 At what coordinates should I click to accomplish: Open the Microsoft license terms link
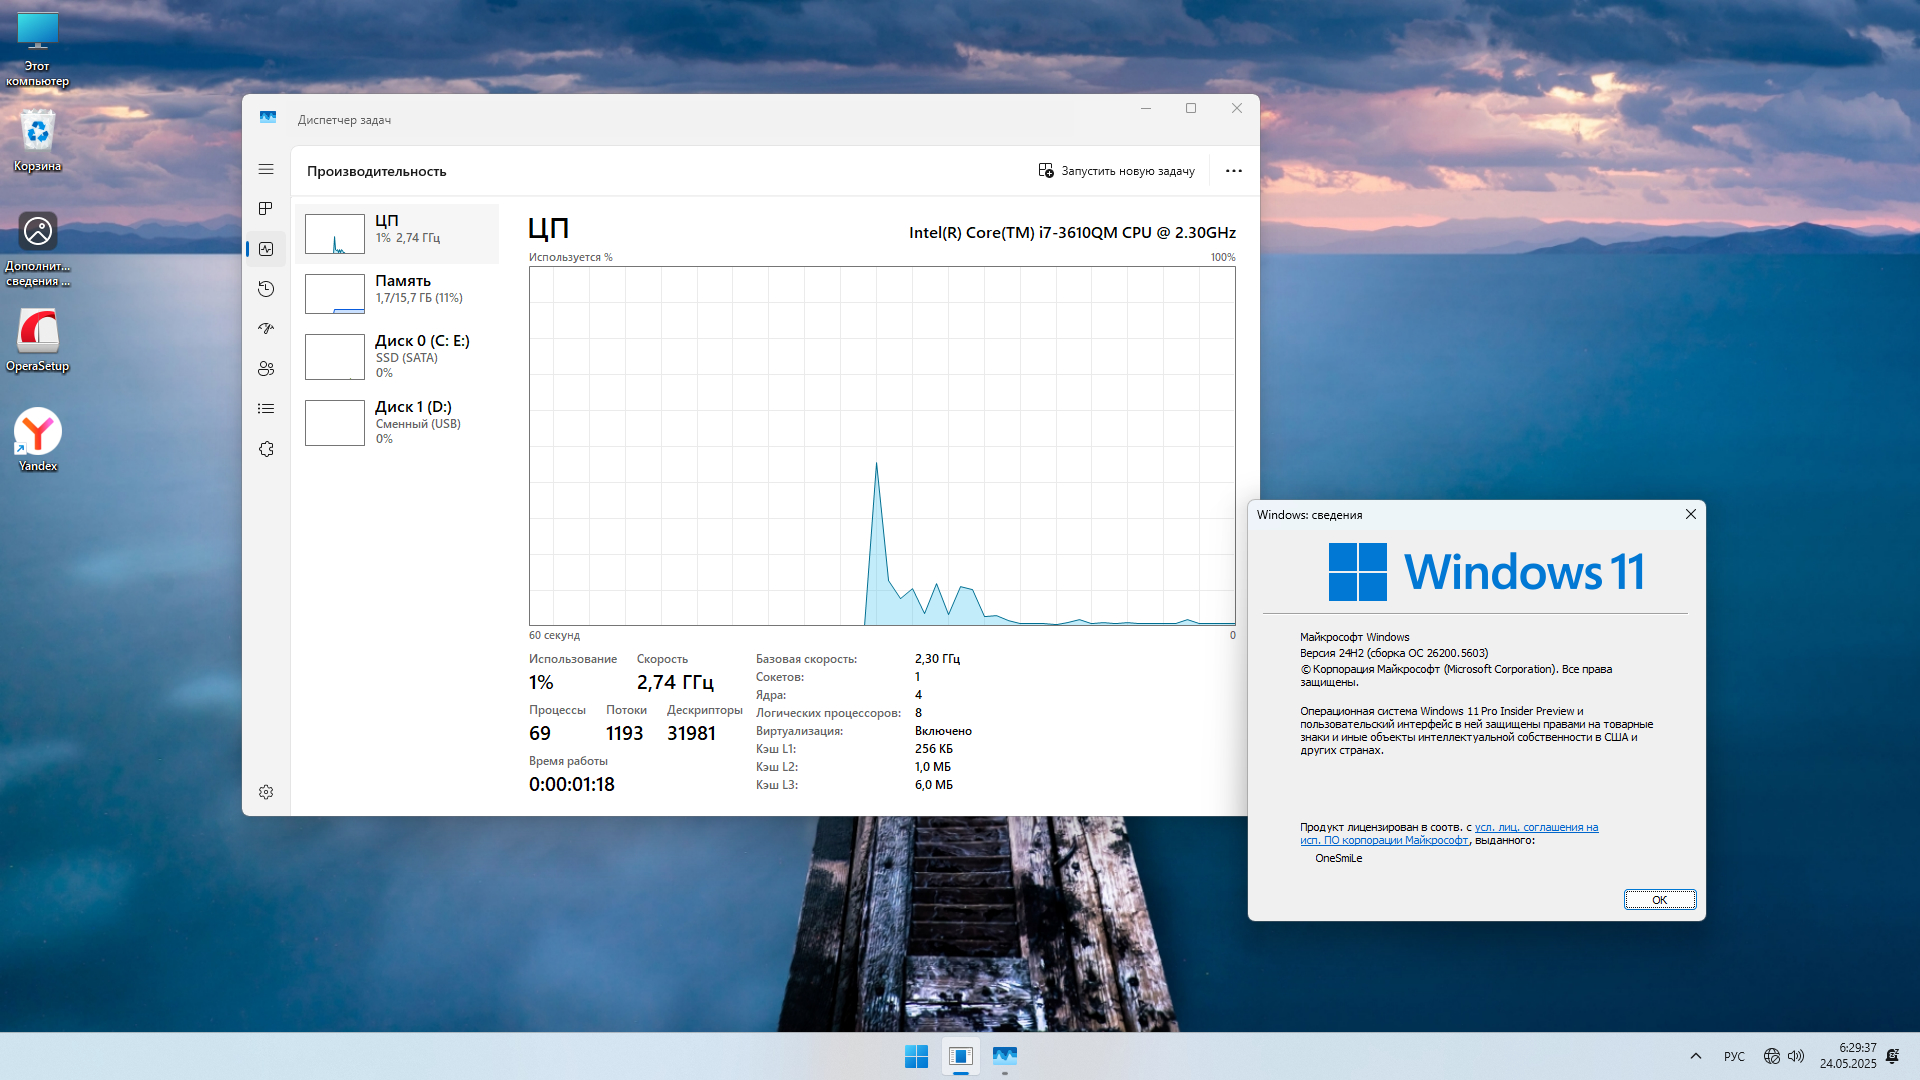pyautogui.click(x=1535, y=828)
